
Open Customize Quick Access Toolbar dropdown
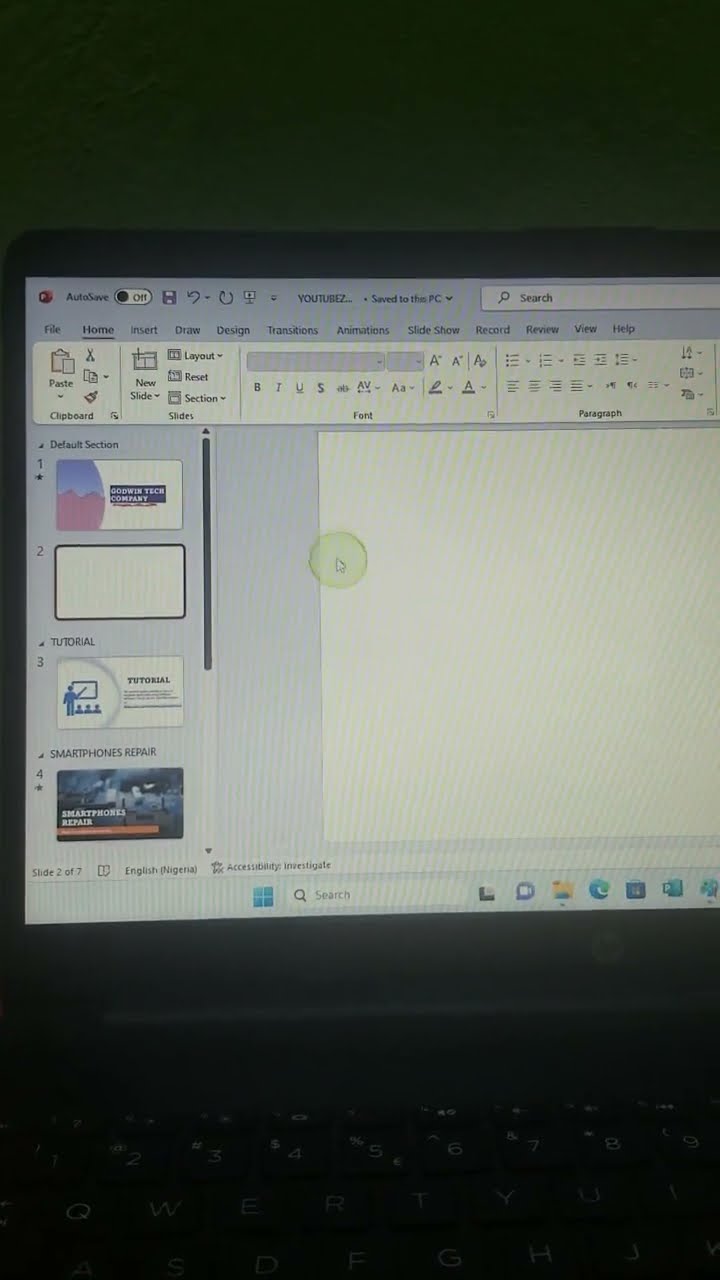pyautogui.click(x=273, y=298)
